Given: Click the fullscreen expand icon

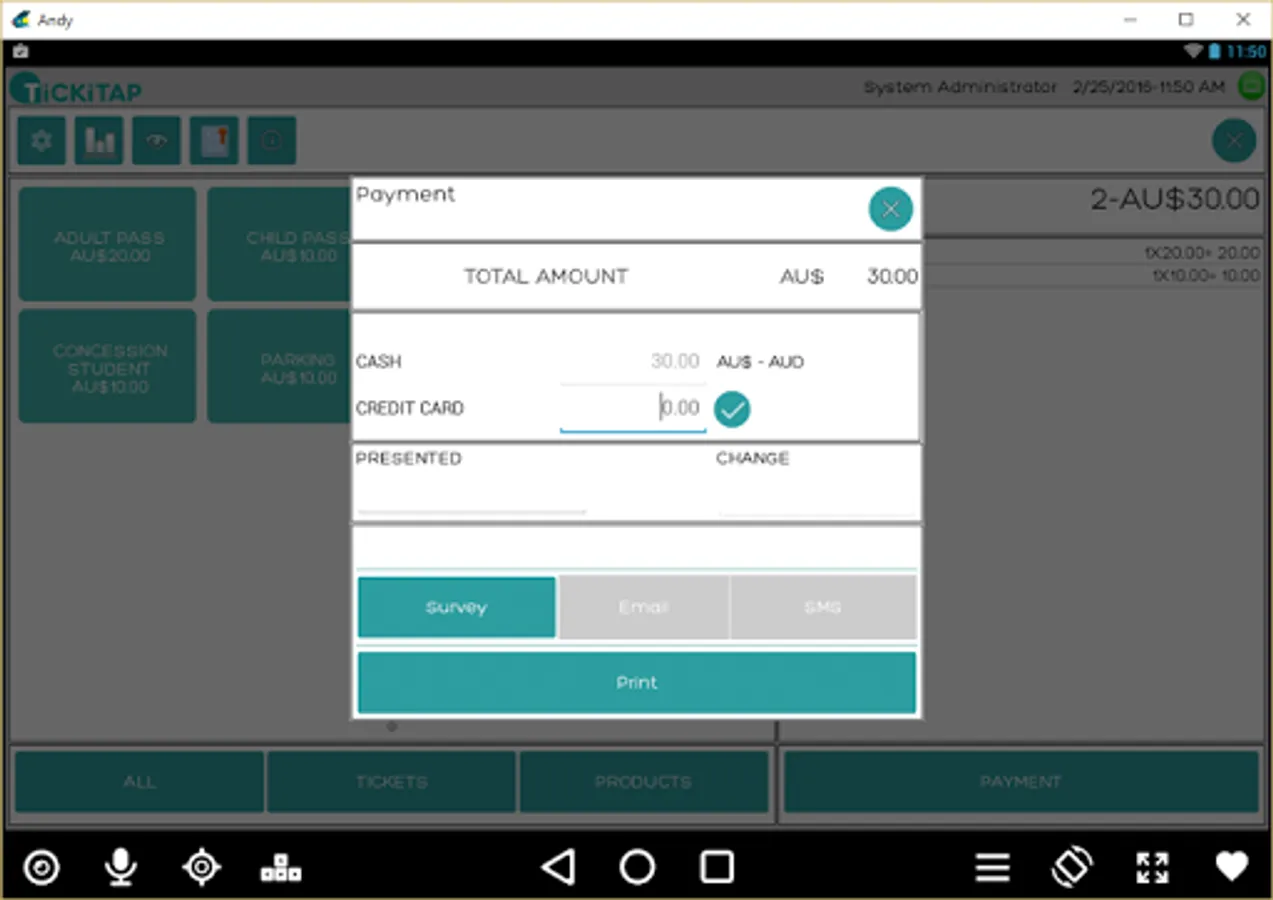Looking at the screenshot, I should coord(1152,867).
